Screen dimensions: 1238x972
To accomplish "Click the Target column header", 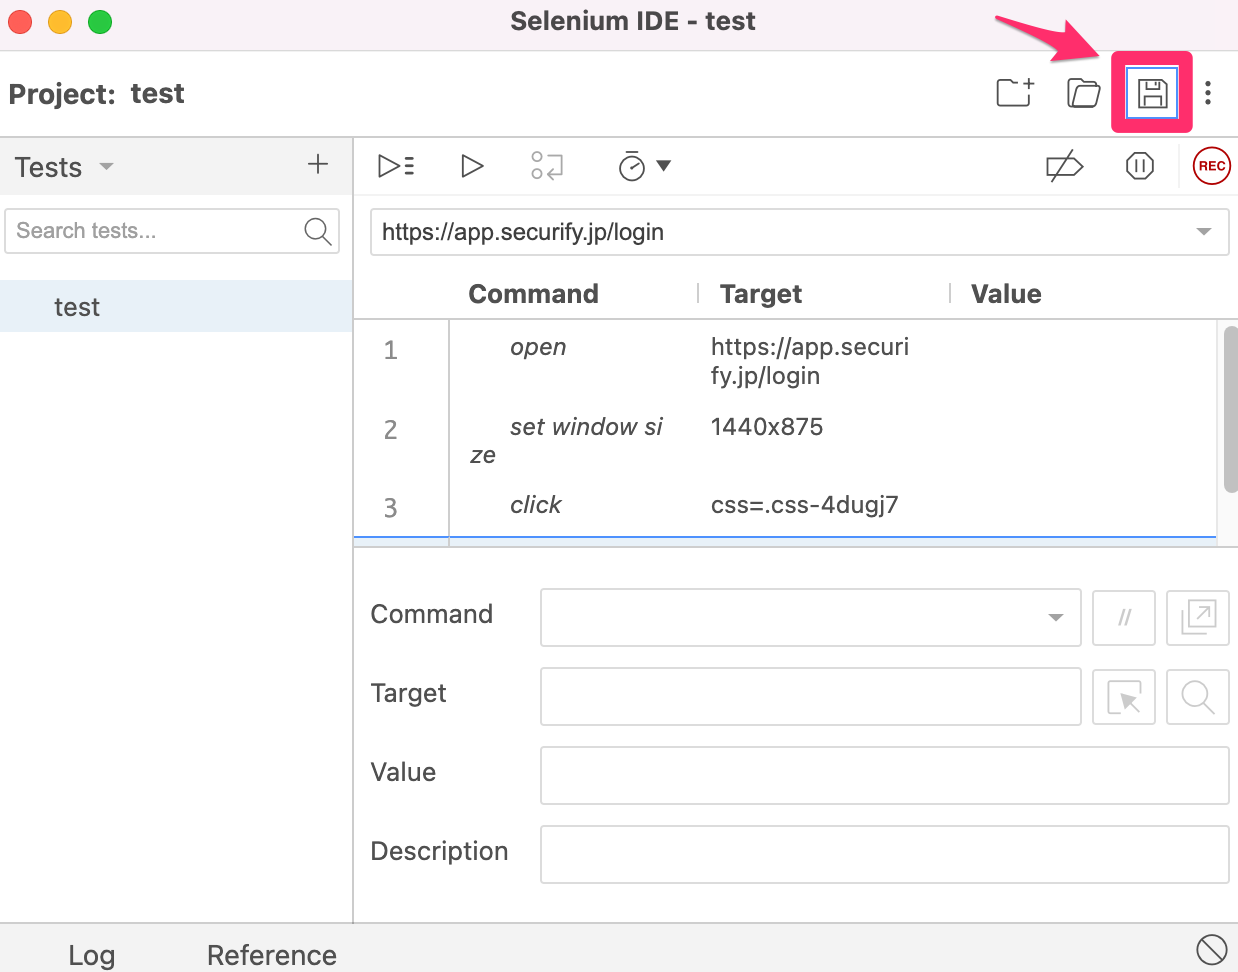I will click(761, 294).
